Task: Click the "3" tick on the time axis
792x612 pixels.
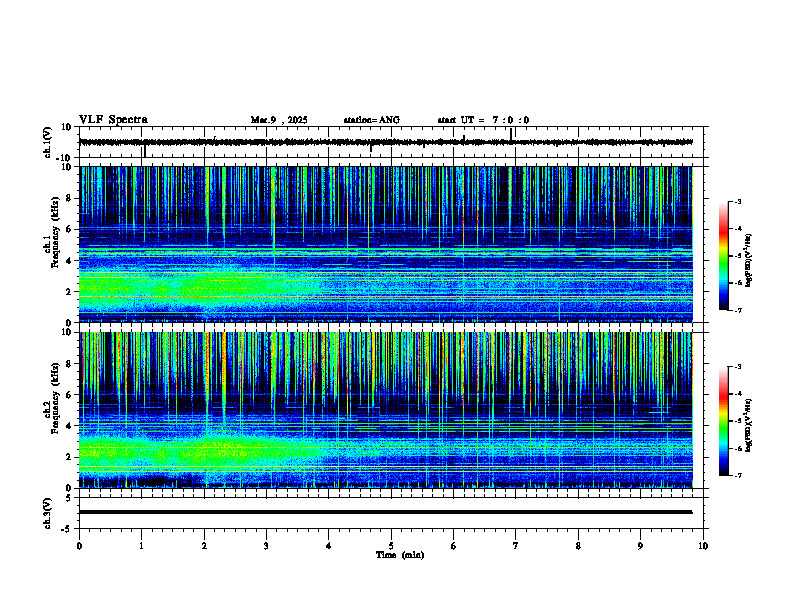Action: (266, 546)
